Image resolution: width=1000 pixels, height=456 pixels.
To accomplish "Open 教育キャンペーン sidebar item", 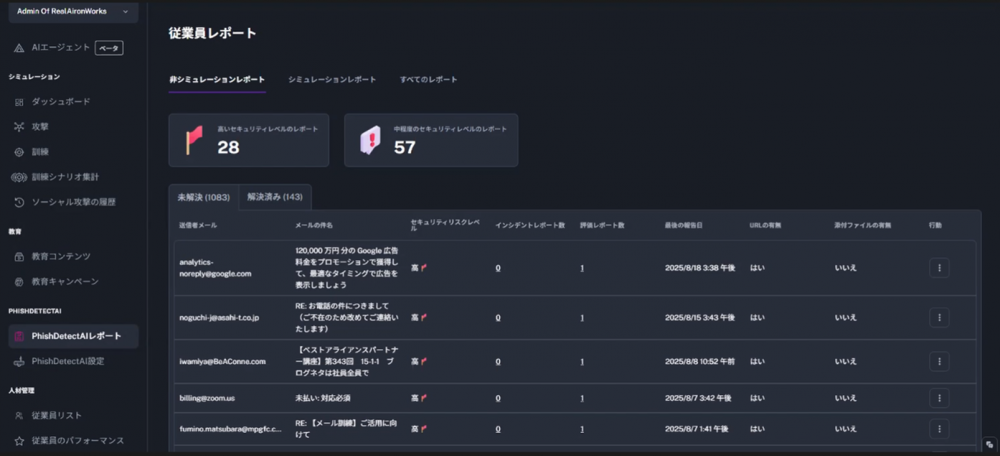I will [65, 282].
